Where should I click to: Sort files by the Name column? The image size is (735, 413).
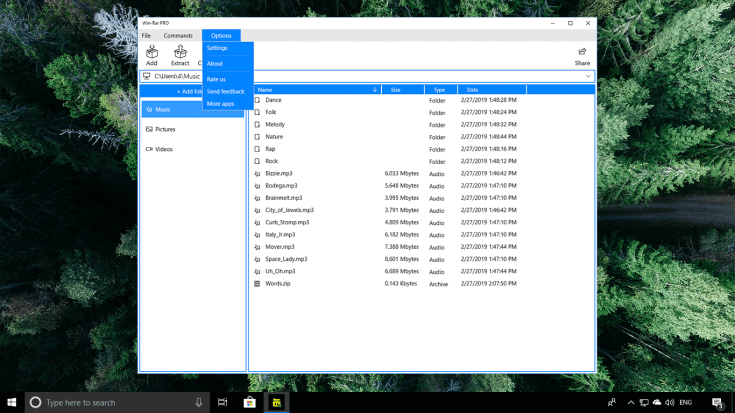click(265, 89)
